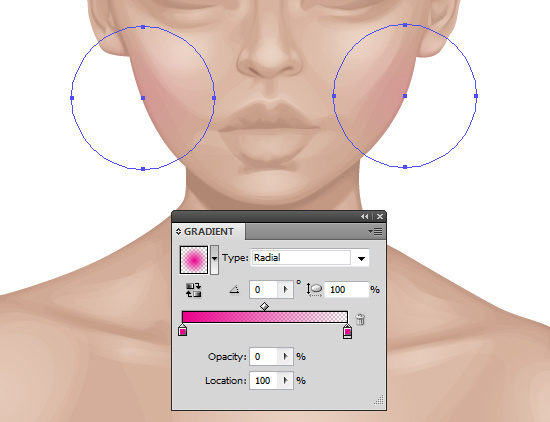This screenshot has width=550, height=422.
Task: Select the left magenta gradient stop
Action: point(182,330)
